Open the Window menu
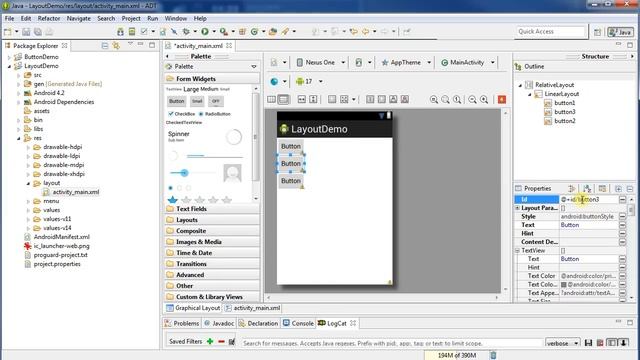 pos(176,18)
